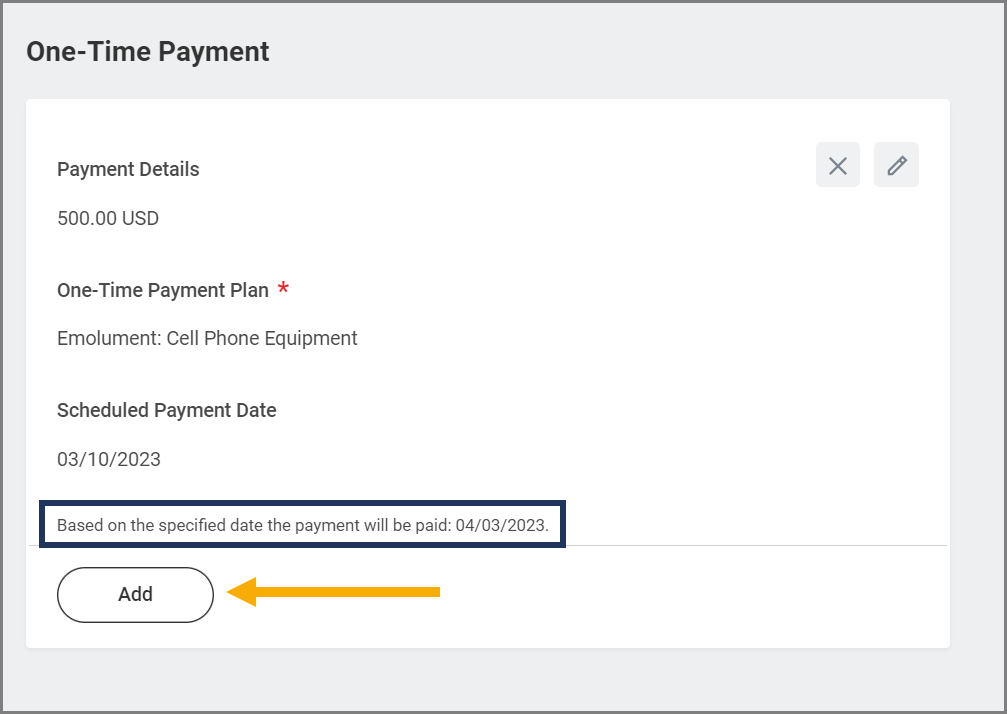Image resolution: width=1007 pixels, height=714 pixels.
Task: Click the 03/10/2023 scheduled date value
Action: [109, 460]
